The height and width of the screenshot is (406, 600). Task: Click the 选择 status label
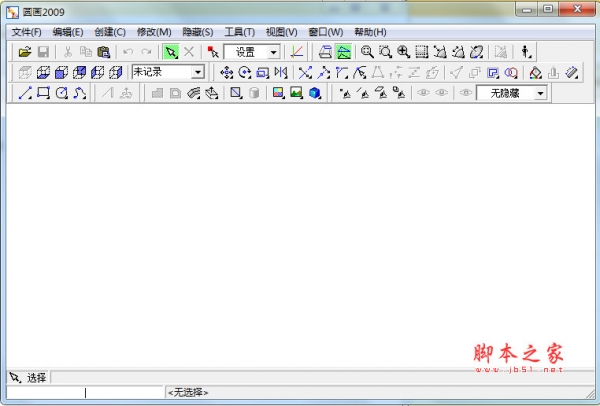coord(36,378)
